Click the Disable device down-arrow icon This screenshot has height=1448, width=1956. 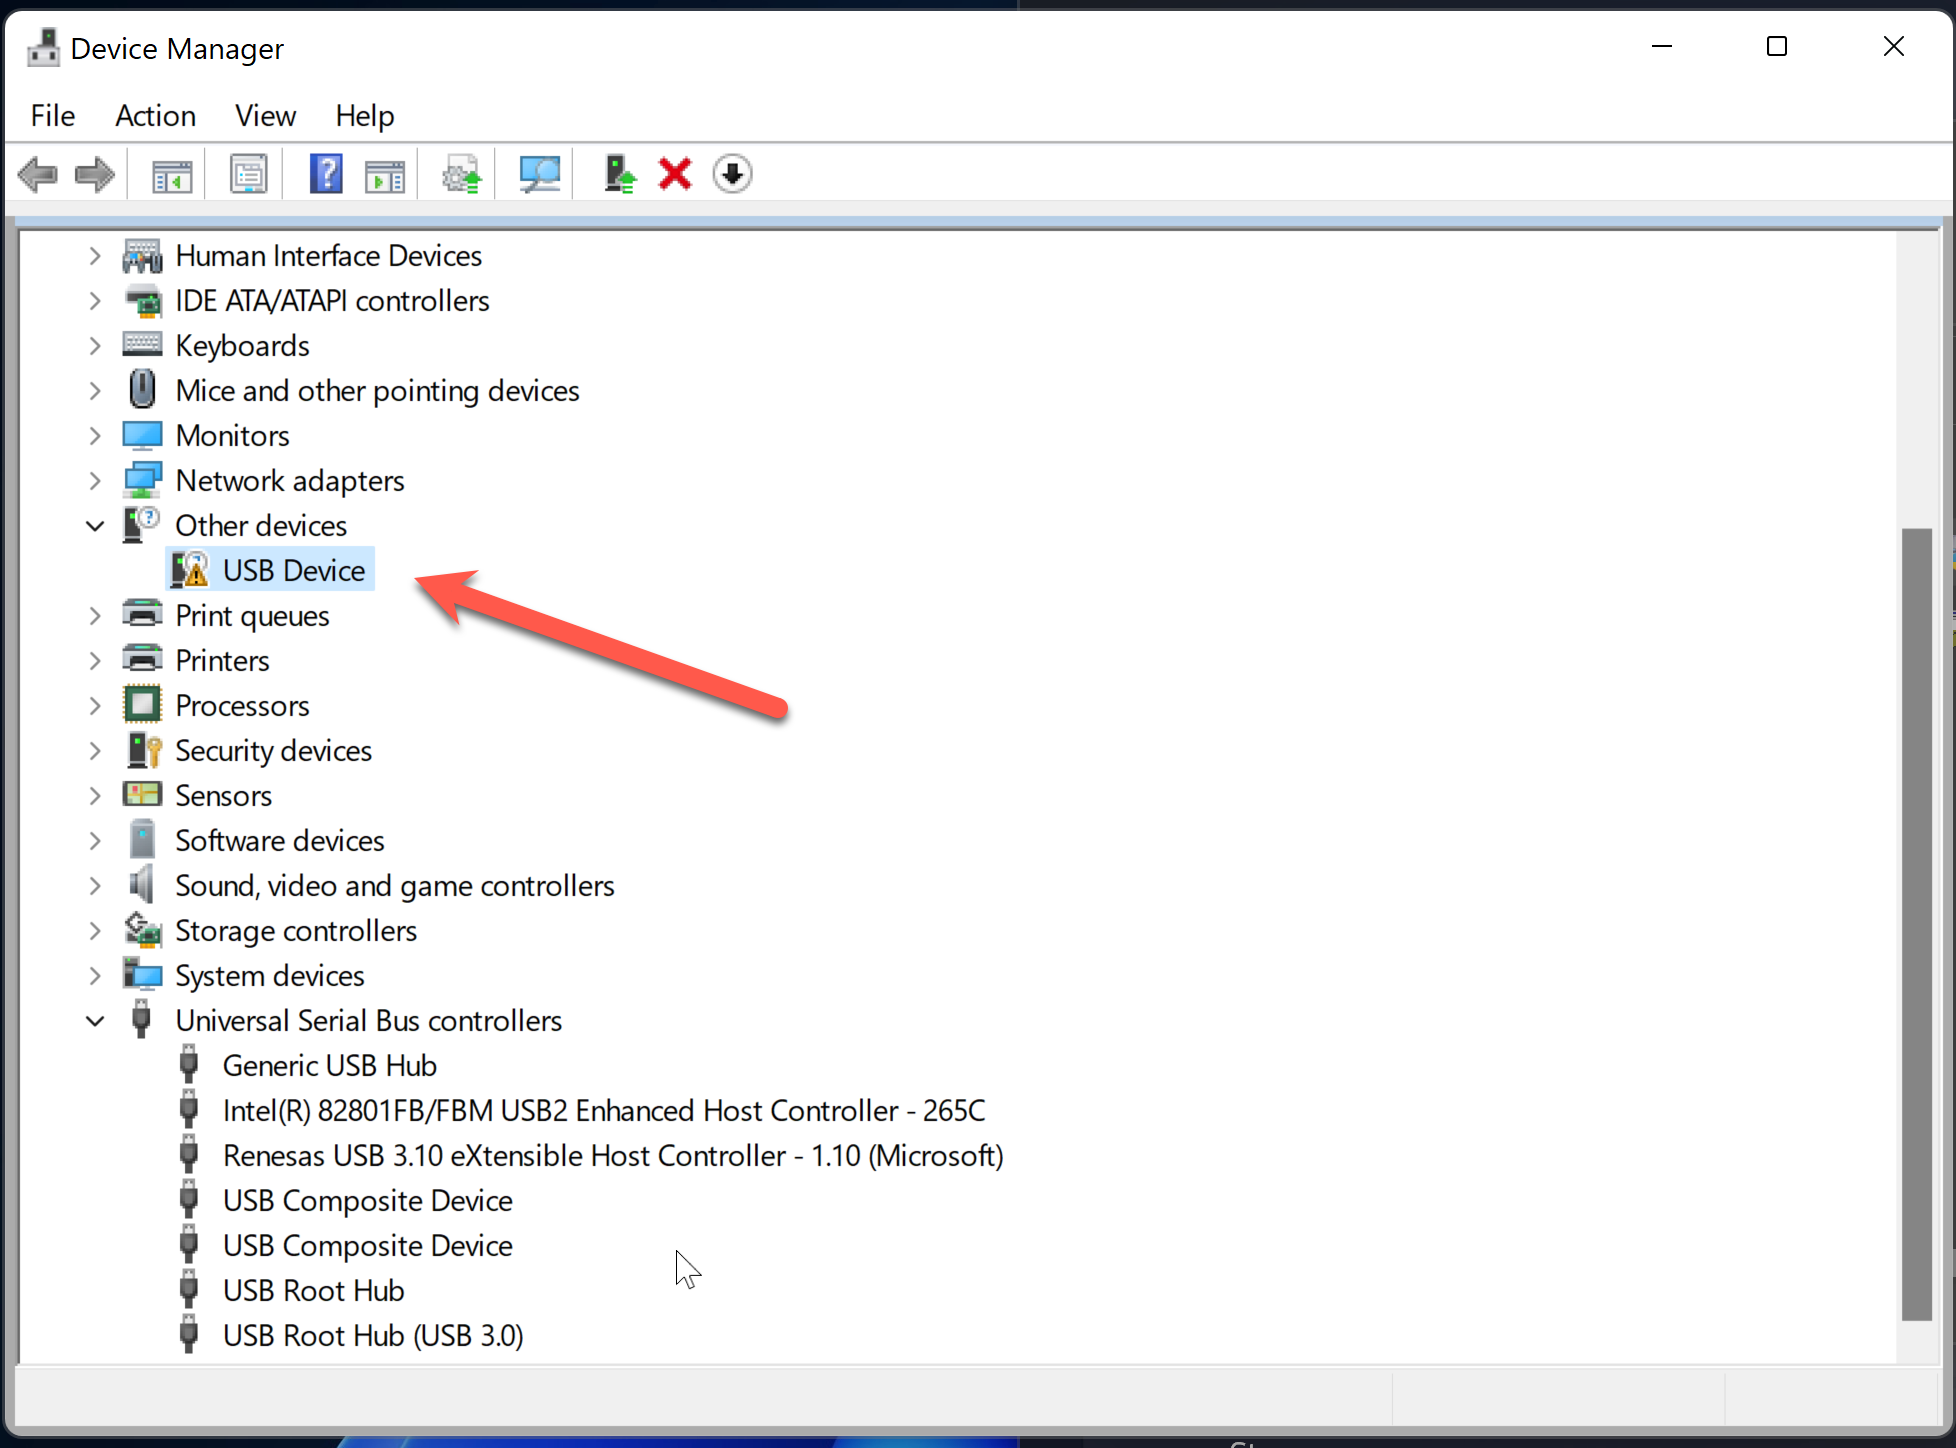click(732, 175)
